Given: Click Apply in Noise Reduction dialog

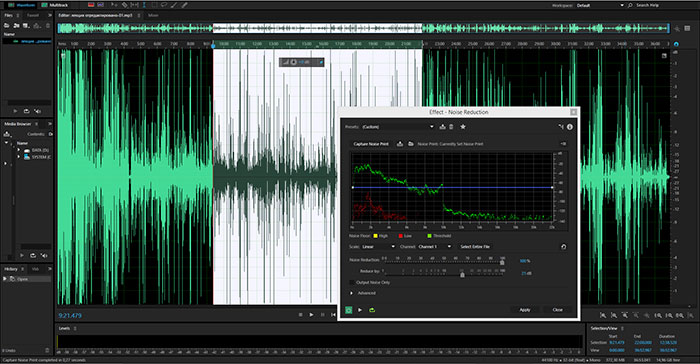Looking at the screenshot, I should coord(525,310).
